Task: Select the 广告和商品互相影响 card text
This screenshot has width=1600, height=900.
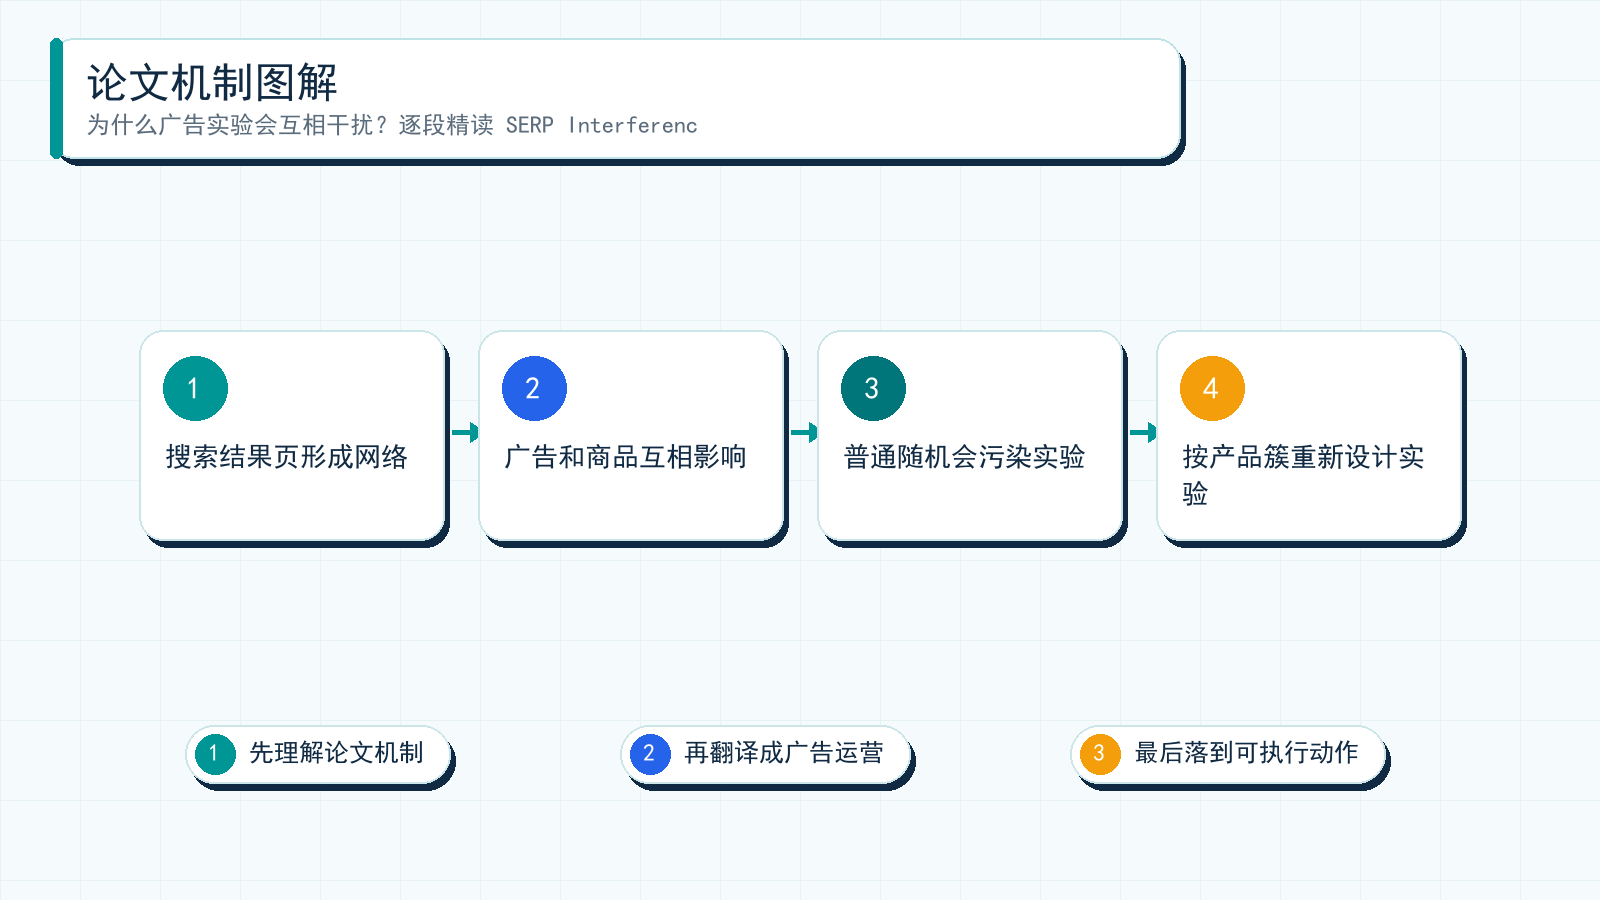Action: (x=625, y=457)
